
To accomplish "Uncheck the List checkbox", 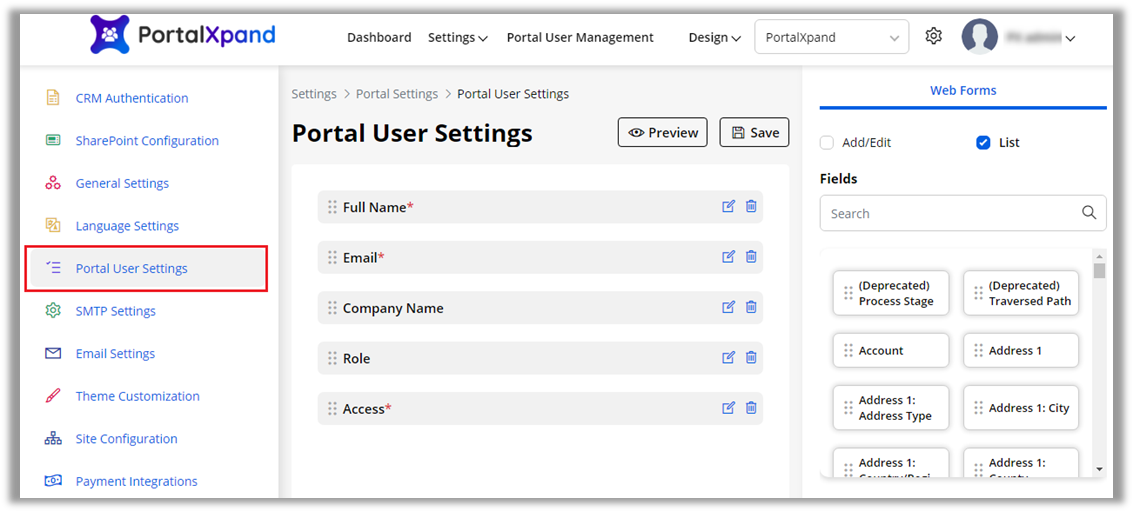I will tap(983, 143).
